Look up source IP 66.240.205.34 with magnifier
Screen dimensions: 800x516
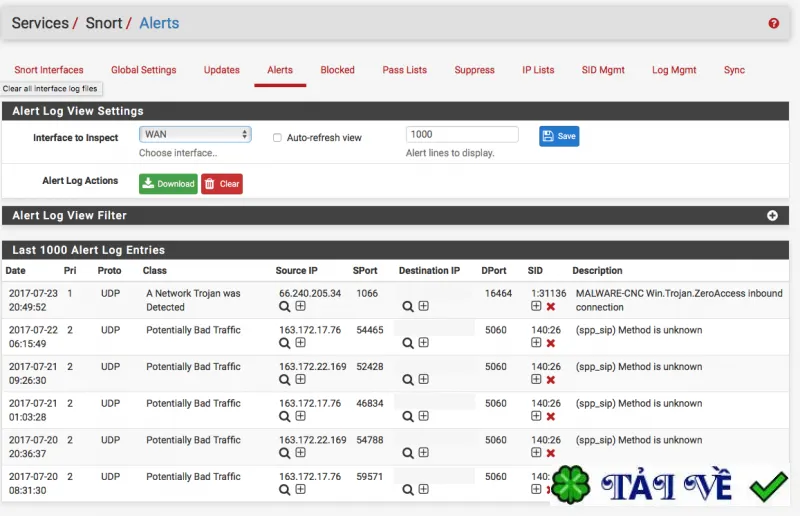pos(285,307)
